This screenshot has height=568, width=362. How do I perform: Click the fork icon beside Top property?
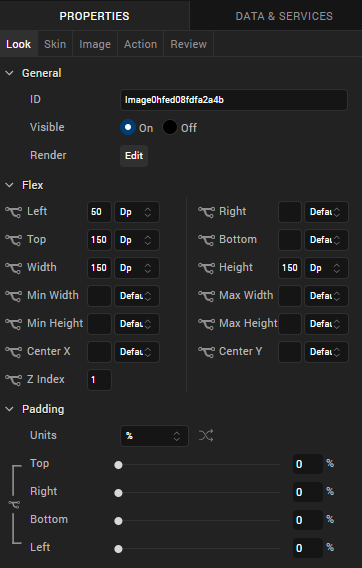coord(13,240)
